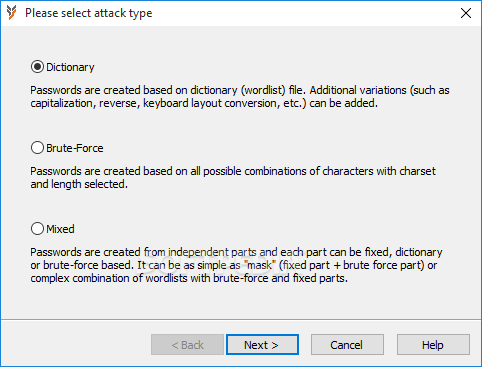This screenshot has height=367, width=482.
Task: Select the Dictionary attack radio button
Action: click(x=37, y=67)
